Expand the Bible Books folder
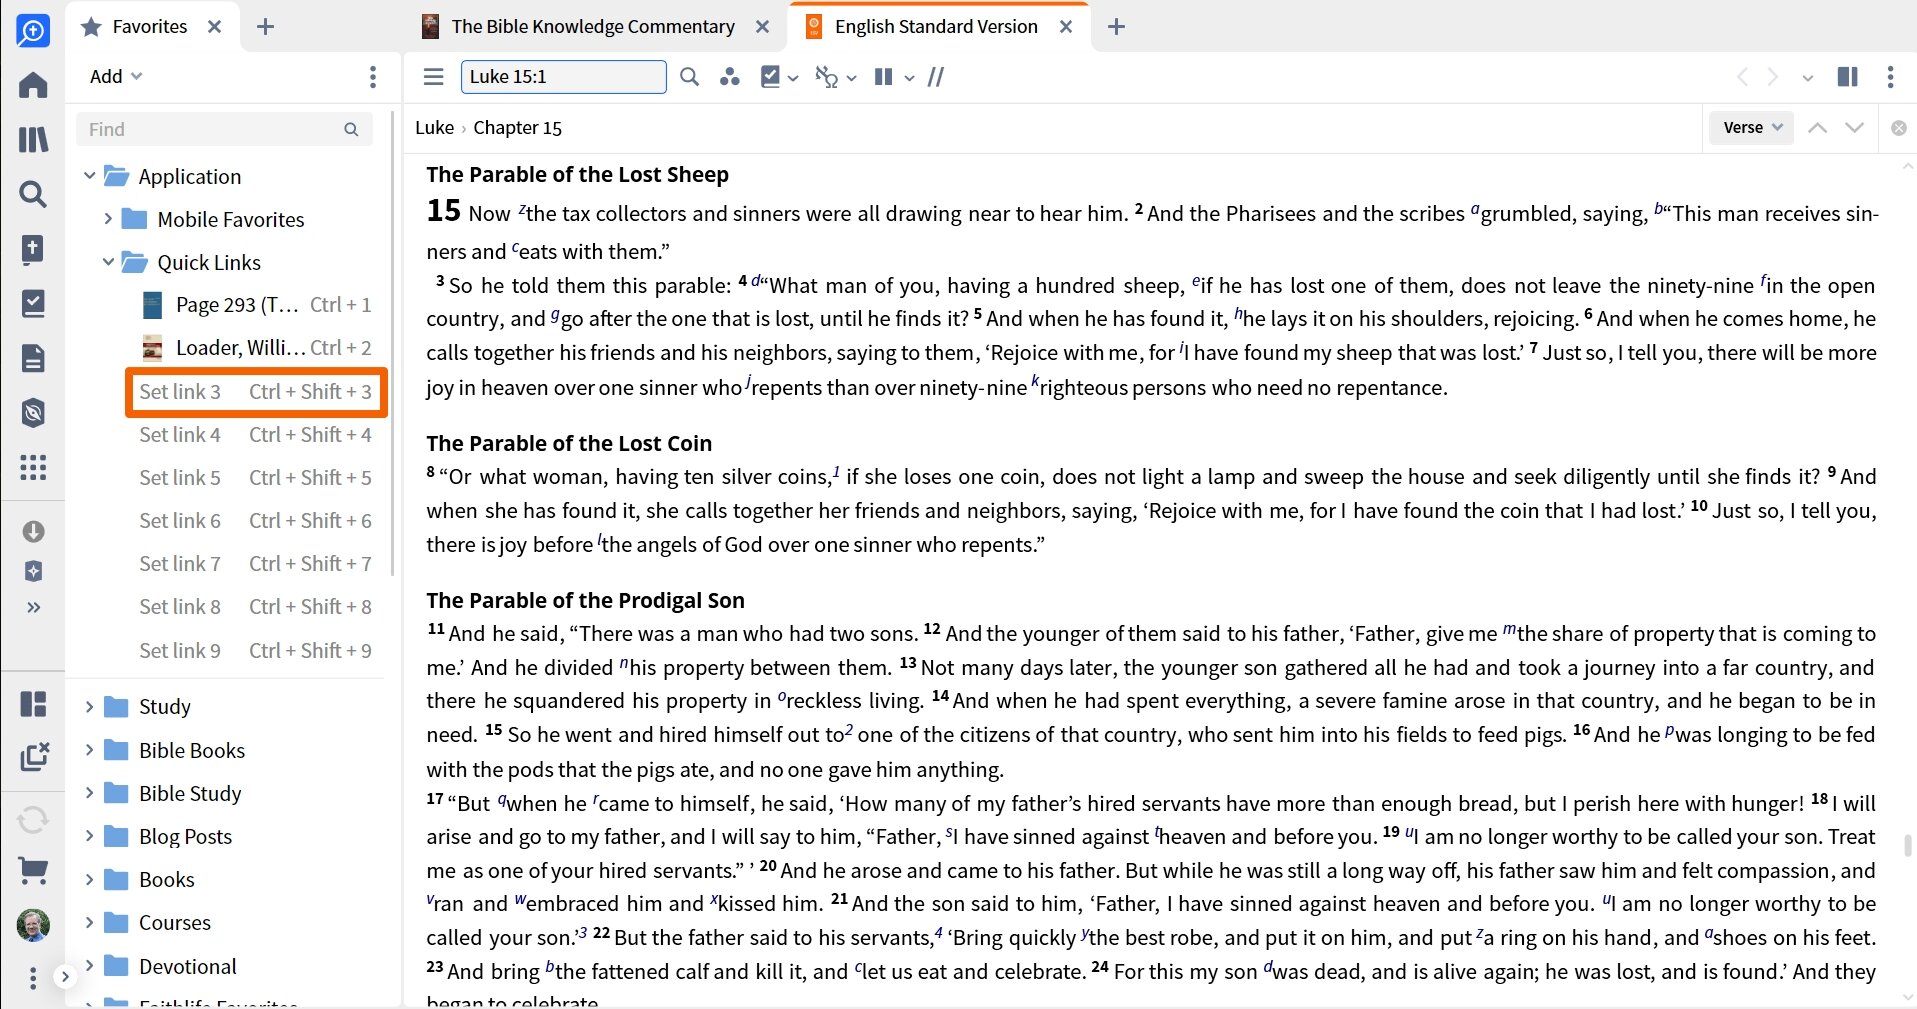1917x1009 pixels. point(89,750)
